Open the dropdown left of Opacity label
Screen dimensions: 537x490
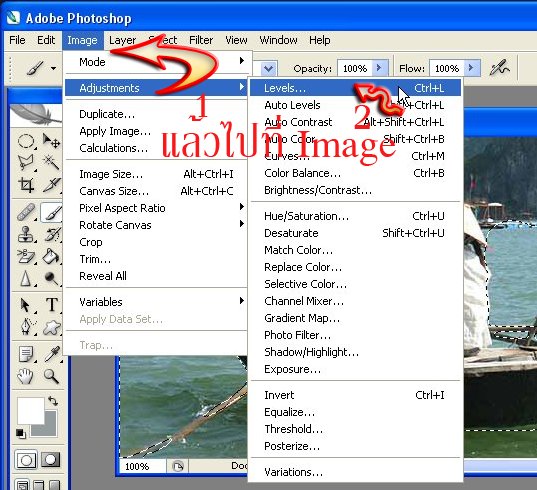tap(268, 68)
